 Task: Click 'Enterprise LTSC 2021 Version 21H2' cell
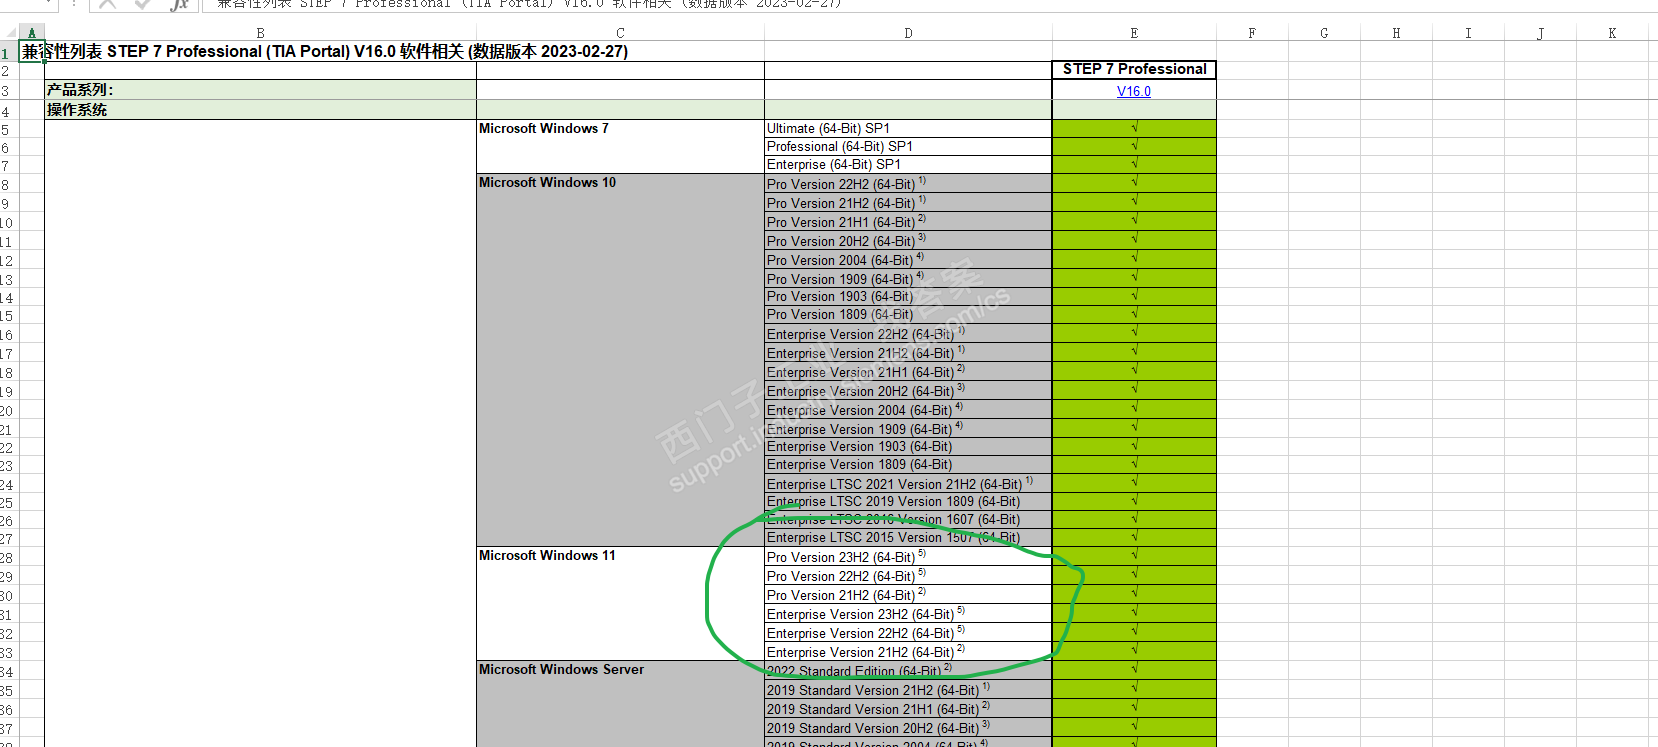908,484
